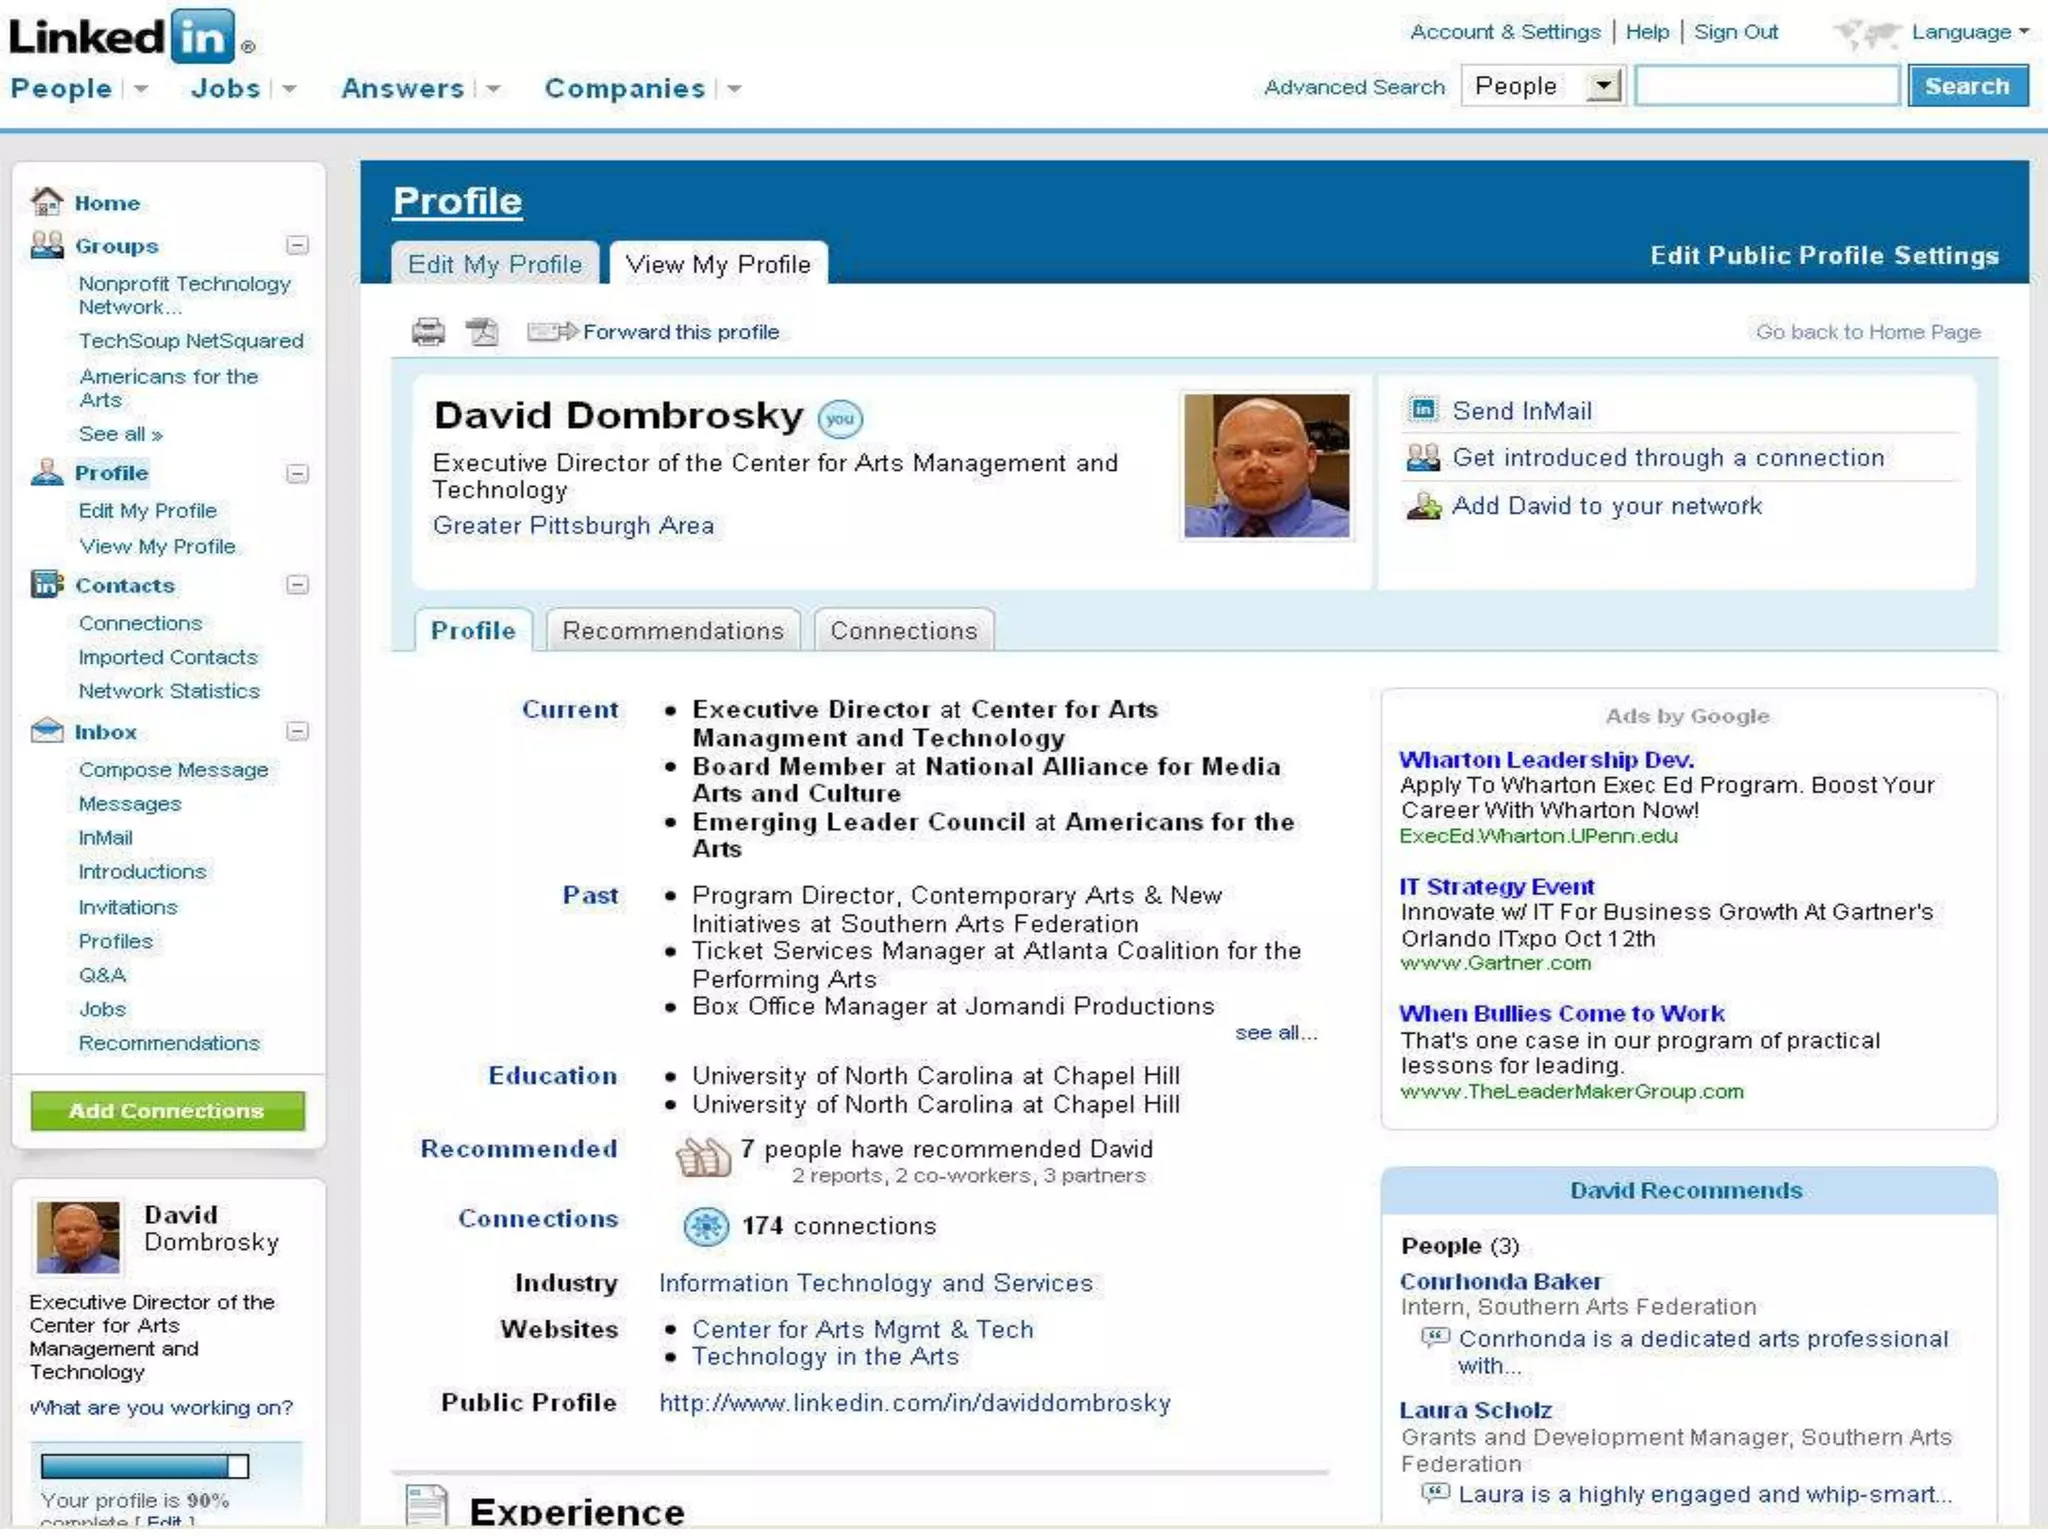The height and width of the screenshot is (1536, 2048).
Task: Open the Jobs navigation dropdown arrow
Action: (x=289, y=89)
